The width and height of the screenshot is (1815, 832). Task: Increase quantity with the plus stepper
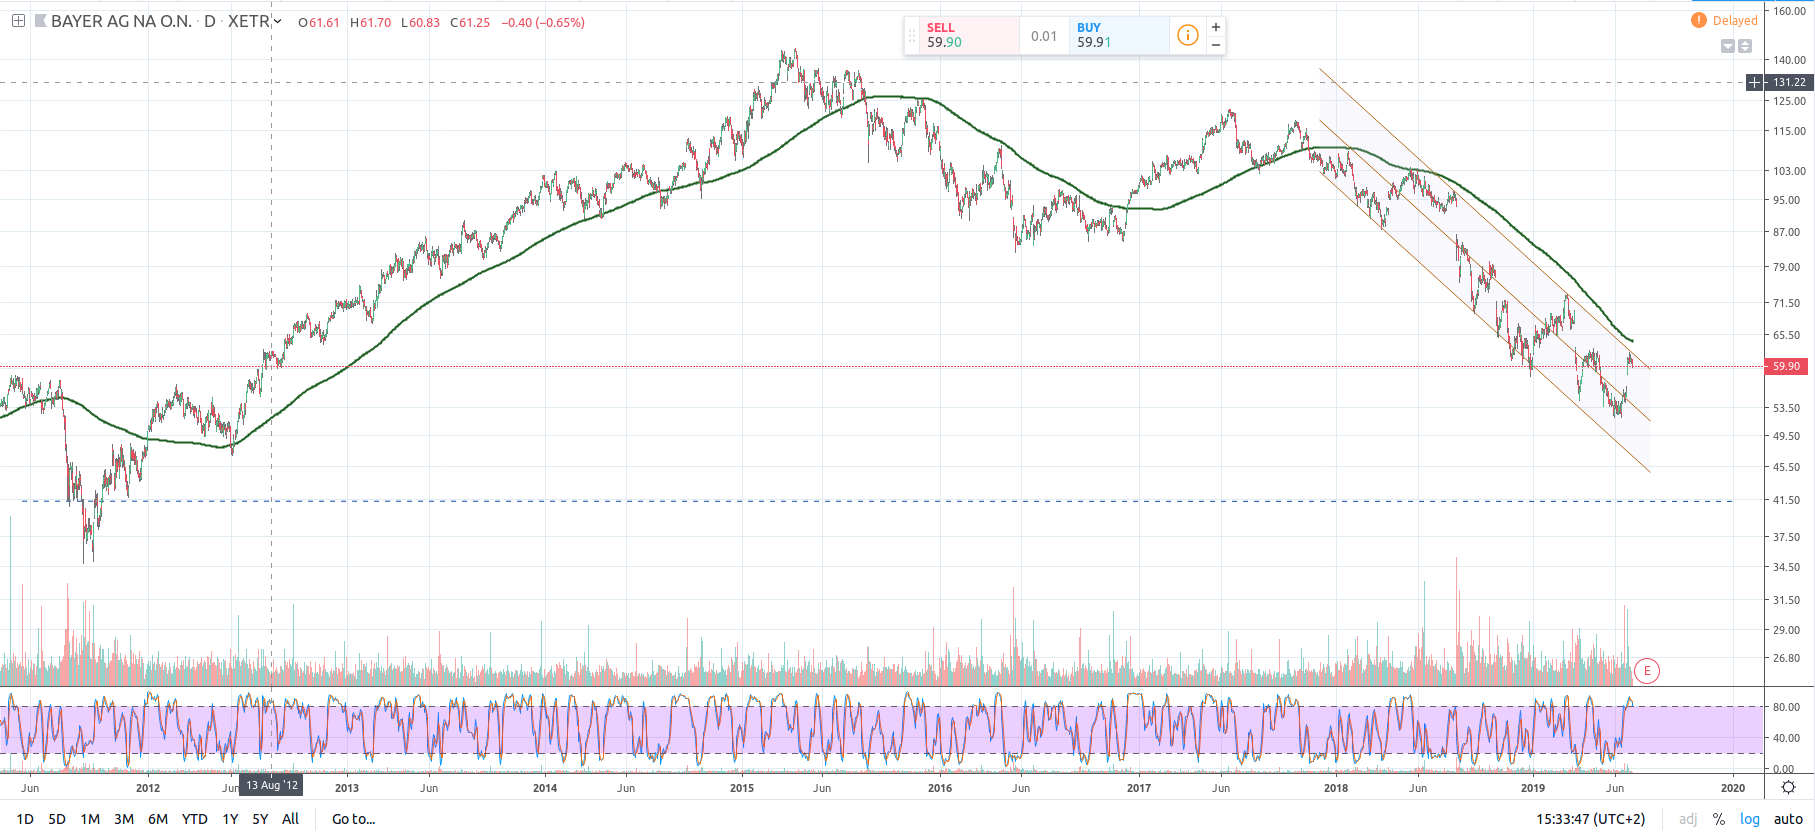pyautogui.click(x=1216, y=27)
